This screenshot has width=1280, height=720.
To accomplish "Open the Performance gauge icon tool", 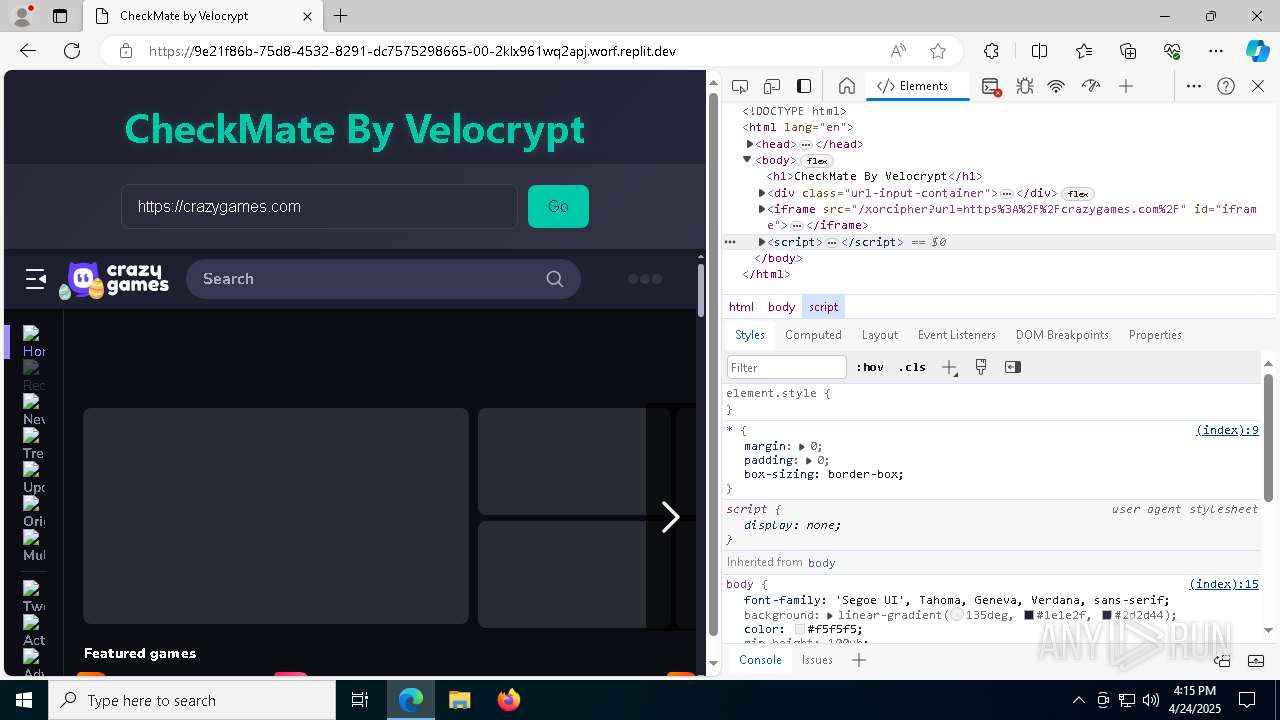I will pos(1090,86).
